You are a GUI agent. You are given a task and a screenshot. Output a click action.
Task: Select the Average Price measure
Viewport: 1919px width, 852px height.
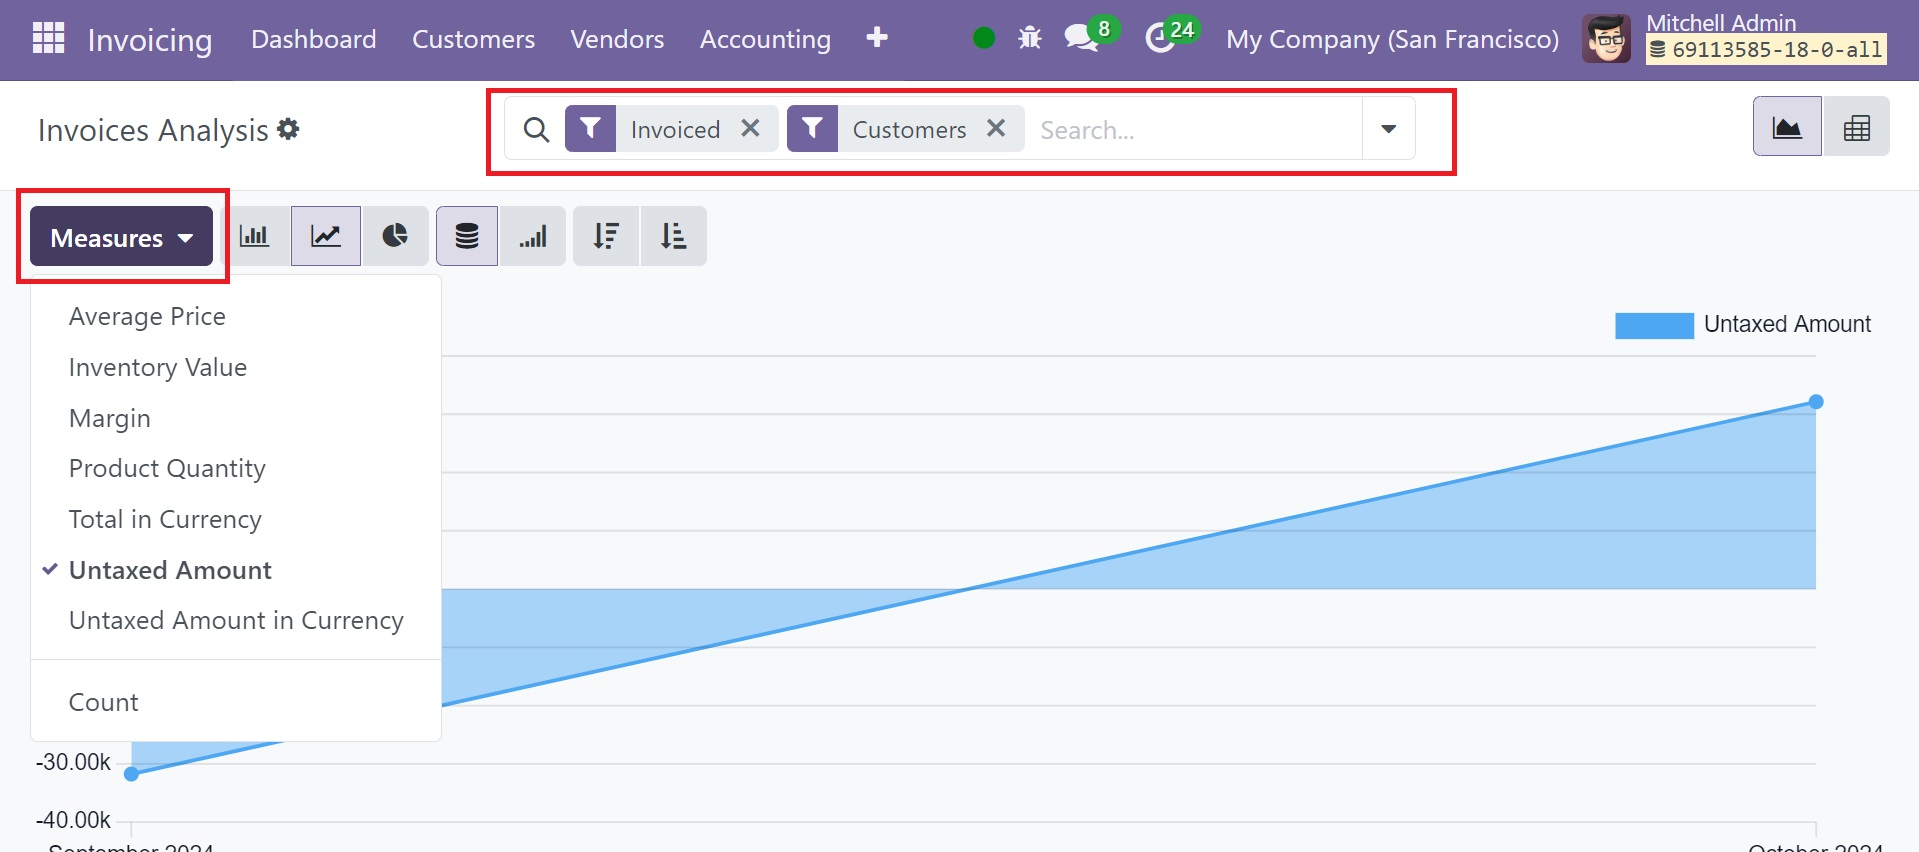coord(236,316)
